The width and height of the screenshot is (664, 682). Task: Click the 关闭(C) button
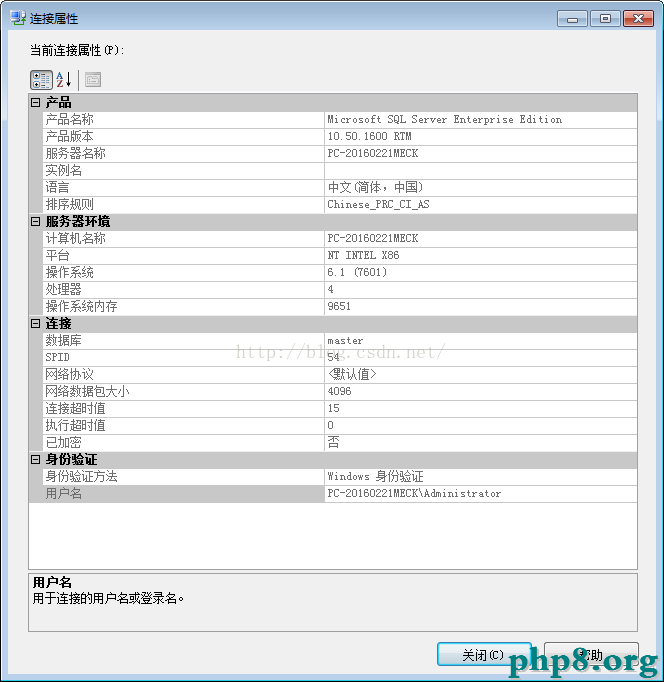click(x=484, y=654)
